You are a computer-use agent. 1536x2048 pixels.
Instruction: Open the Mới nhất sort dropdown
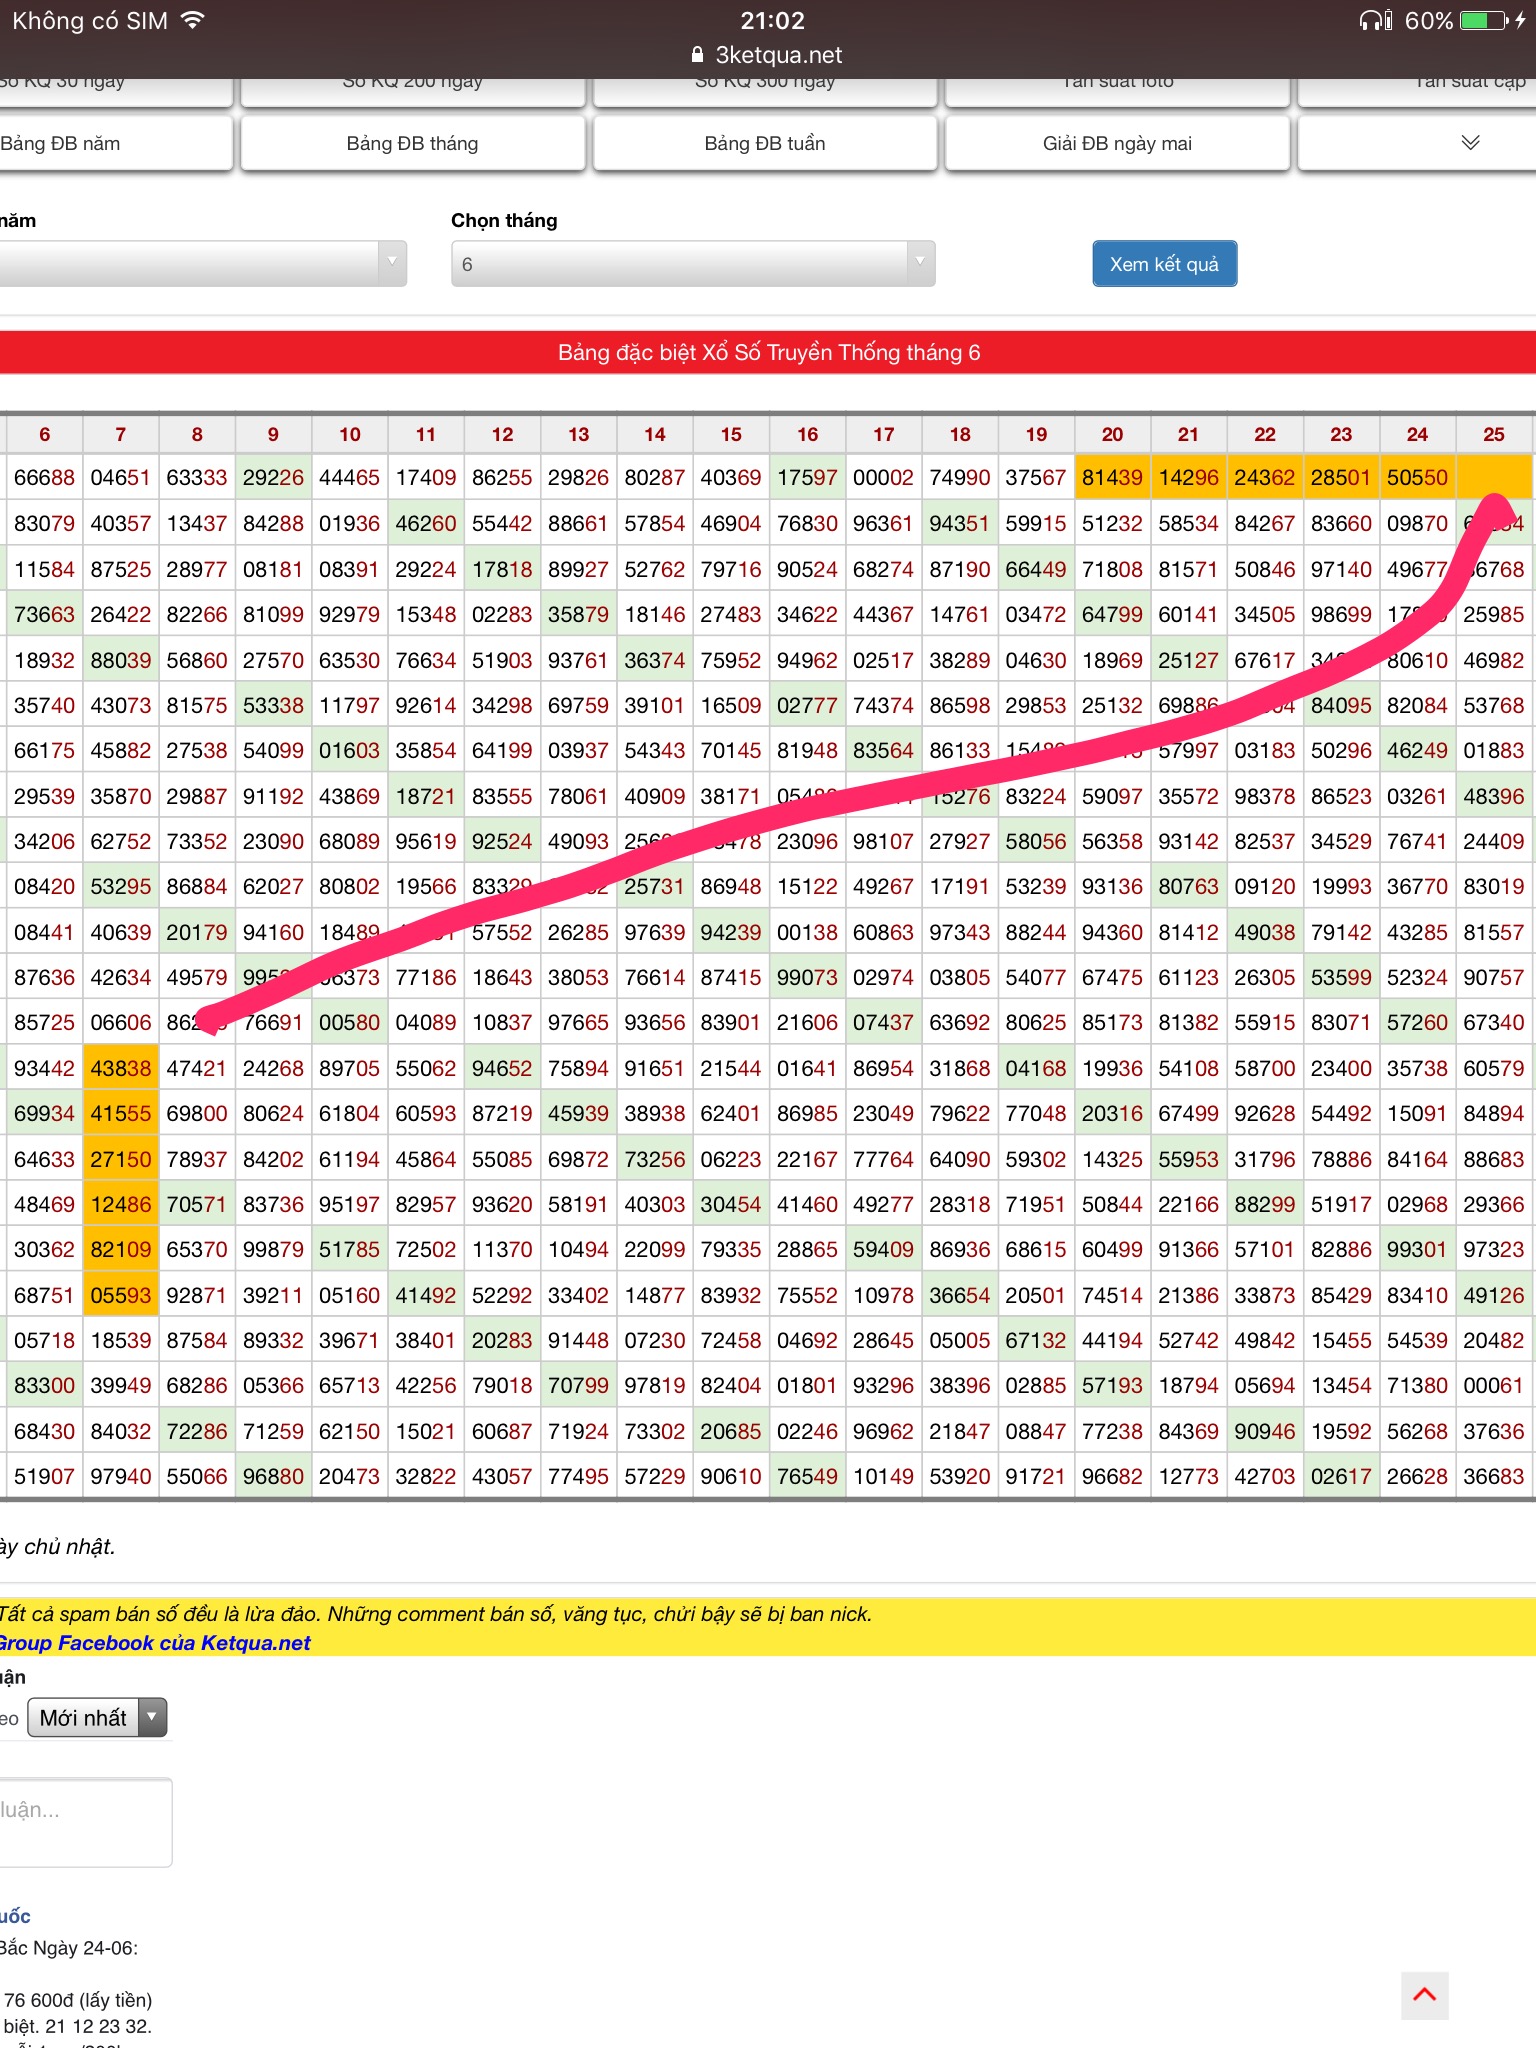(96, 1718)
